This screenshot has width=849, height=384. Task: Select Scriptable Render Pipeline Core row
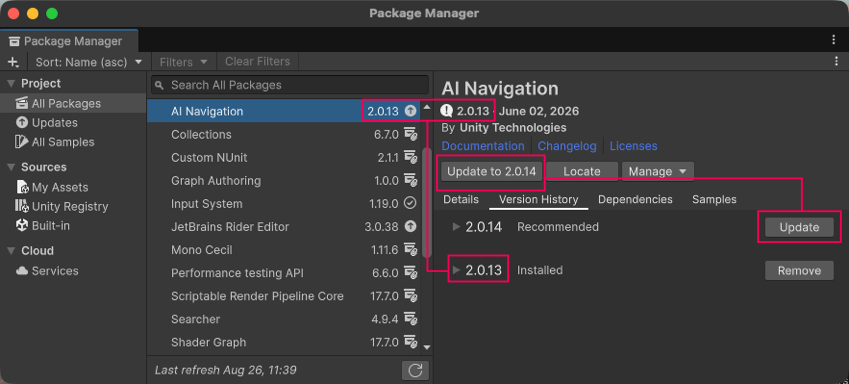tap(283, 296)
